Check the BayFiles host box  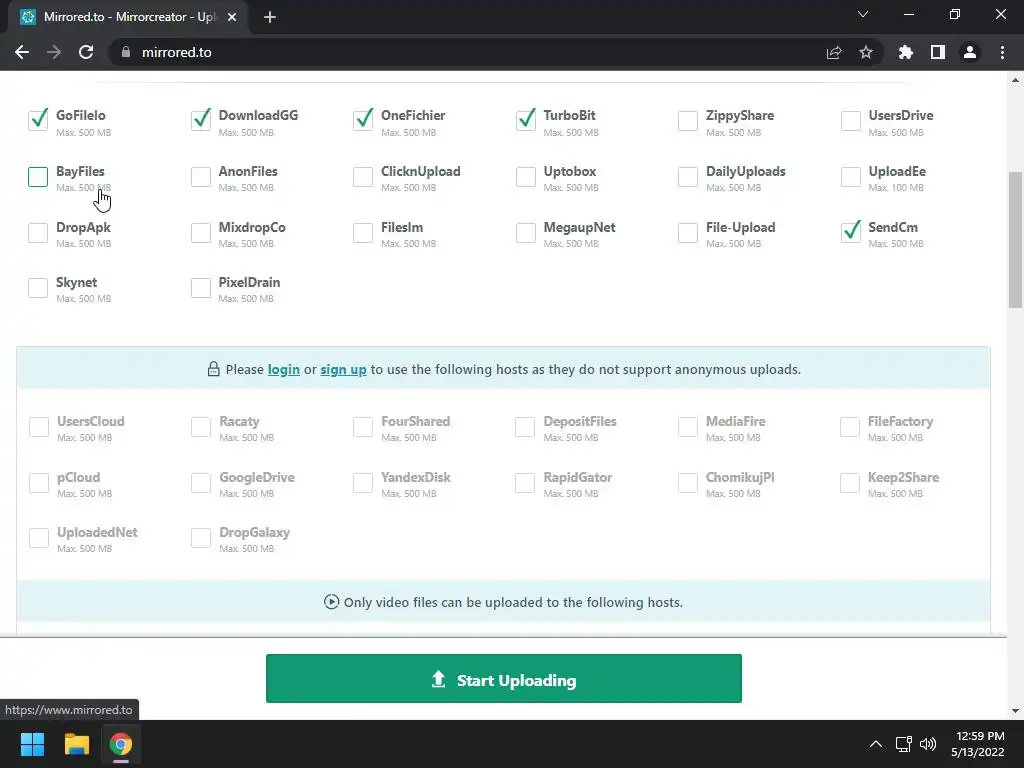38,176
